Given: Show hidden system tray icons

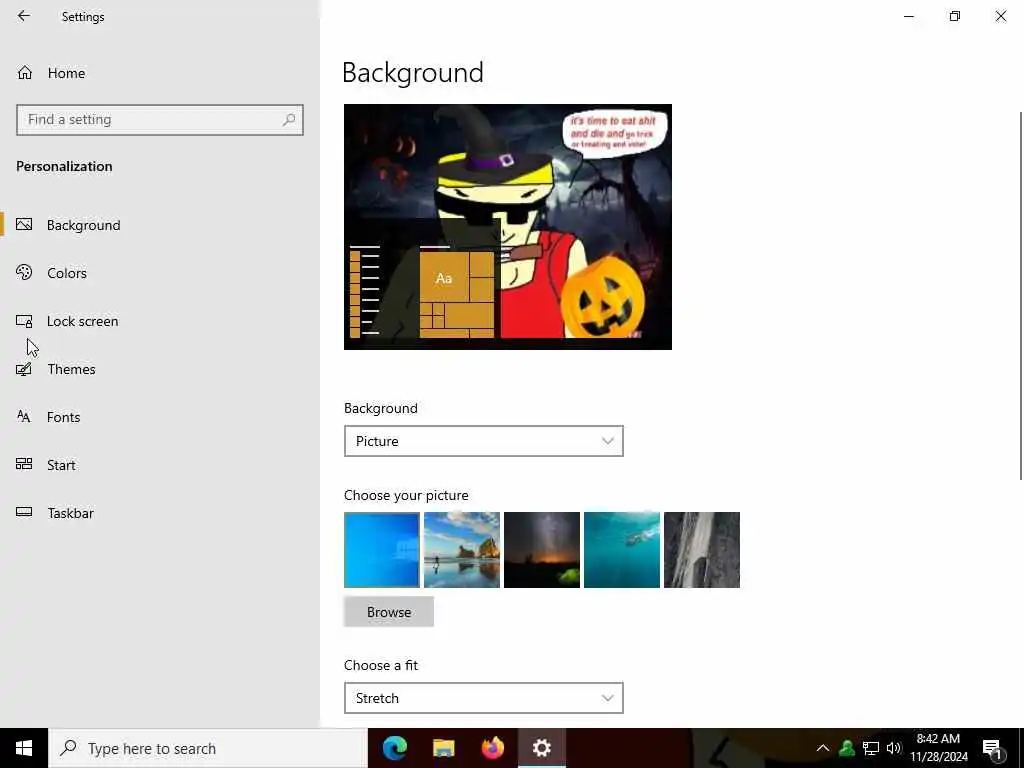Looking at the screenshot, I should [x=823, y=748].
